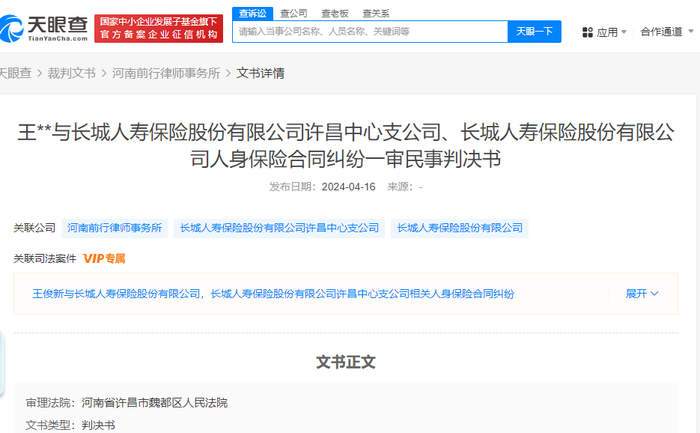The height and width of the screenshot is (433, 700).
Task: Open 长城人寿保险股份有限公司 company tag
Action: 460,228
